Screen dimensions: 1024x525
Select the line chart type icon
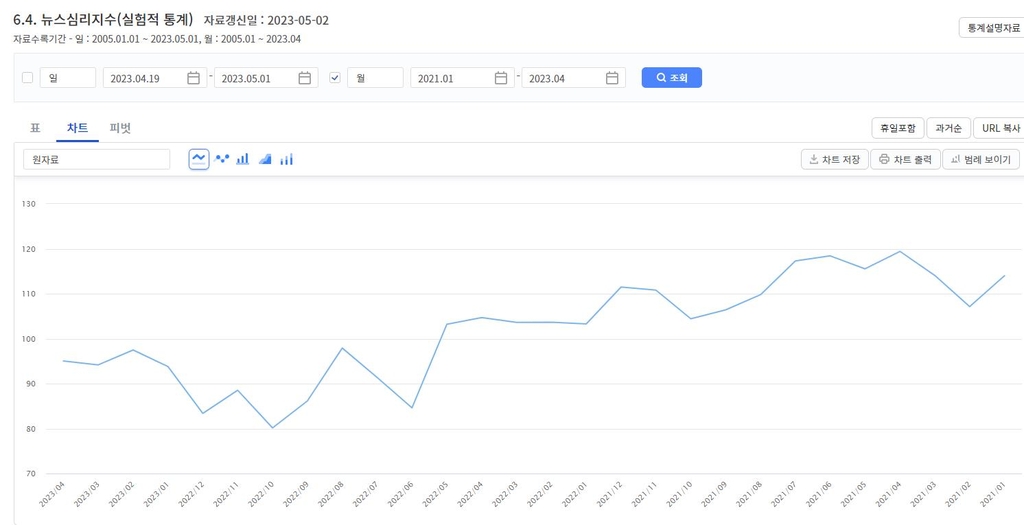click(x=199, y=159)
